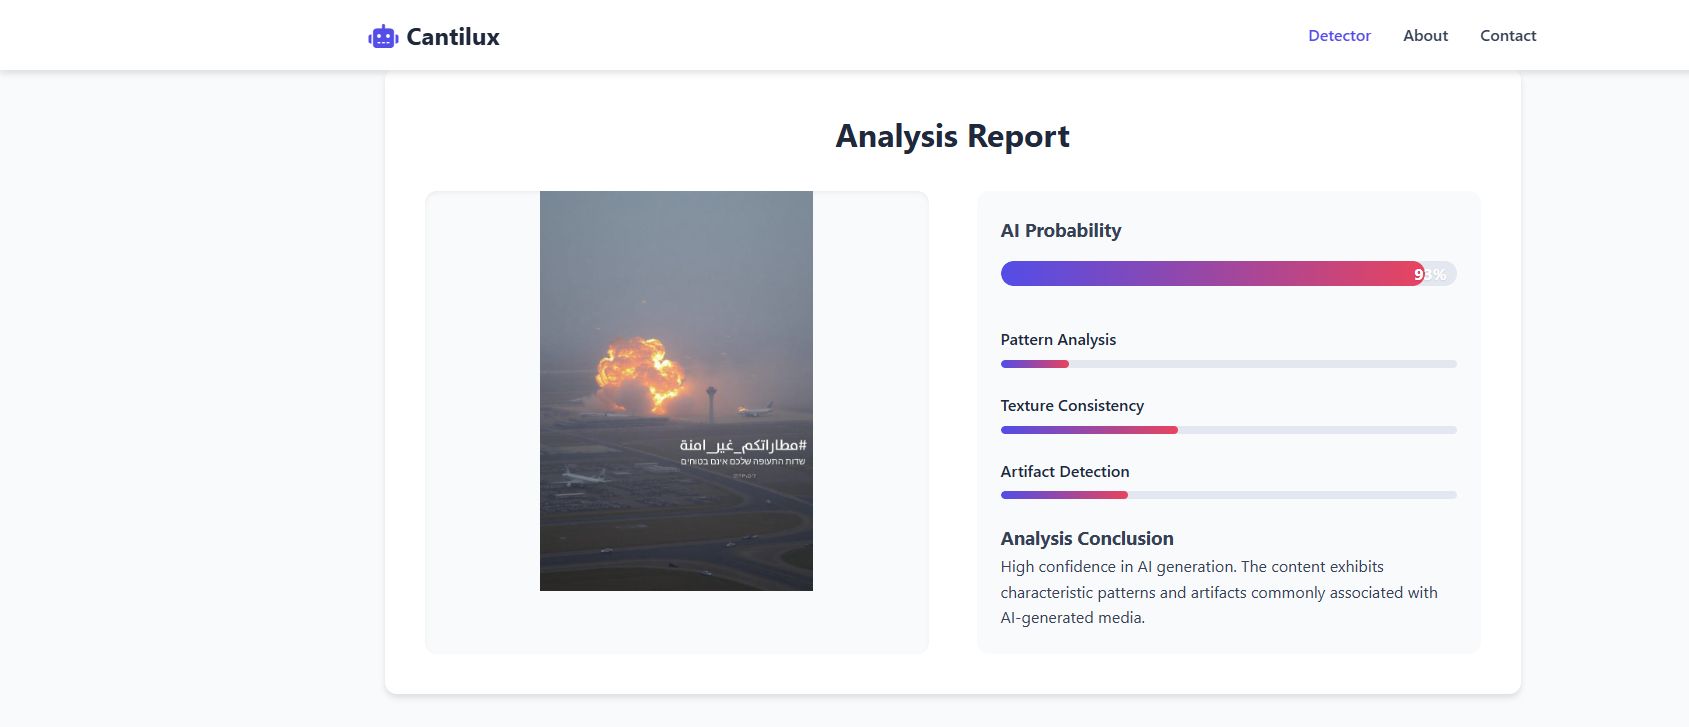The width and height of the screenshot is (1689, 727).
Task: Click the percentage value on probability bar
Action: click(1430, 274)
